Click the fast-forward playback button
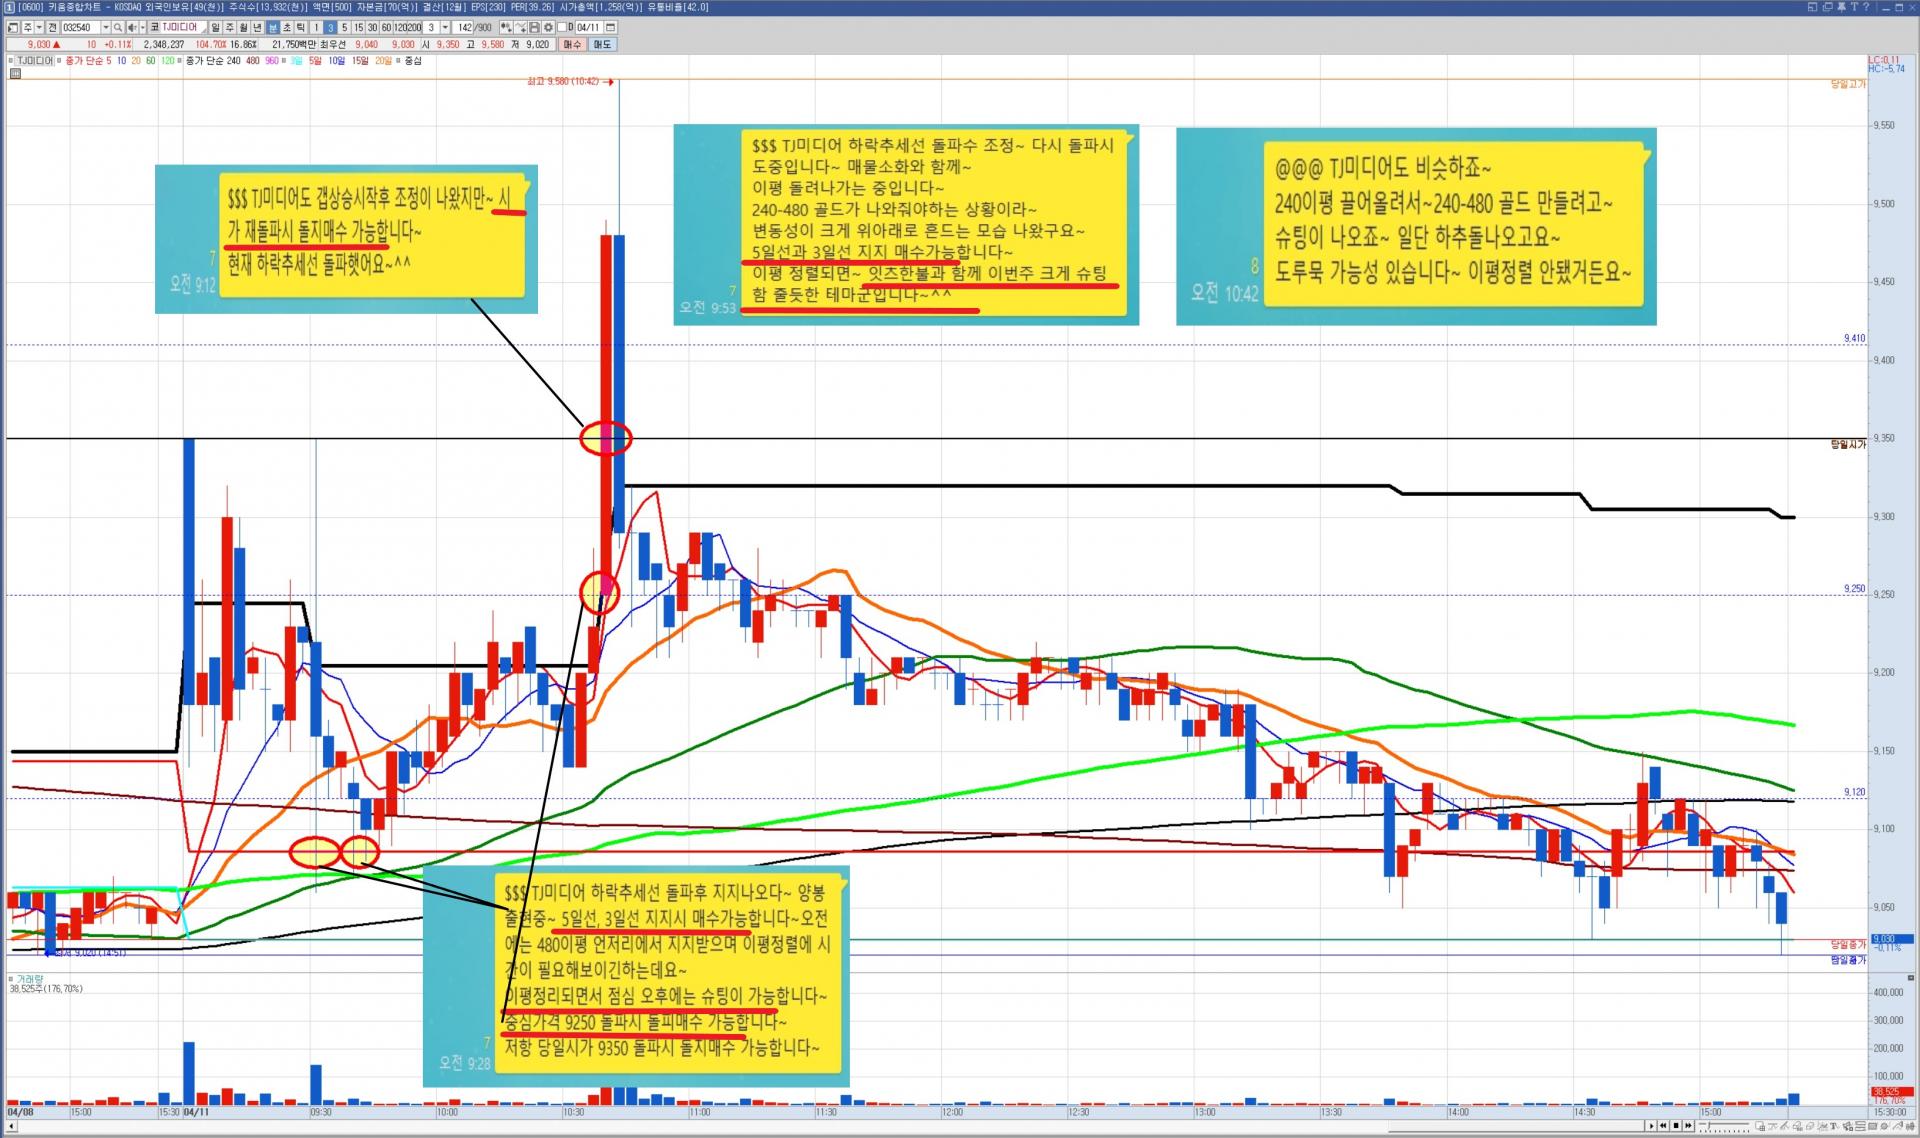1920x1138 pixels. tap(1688, 1125)
